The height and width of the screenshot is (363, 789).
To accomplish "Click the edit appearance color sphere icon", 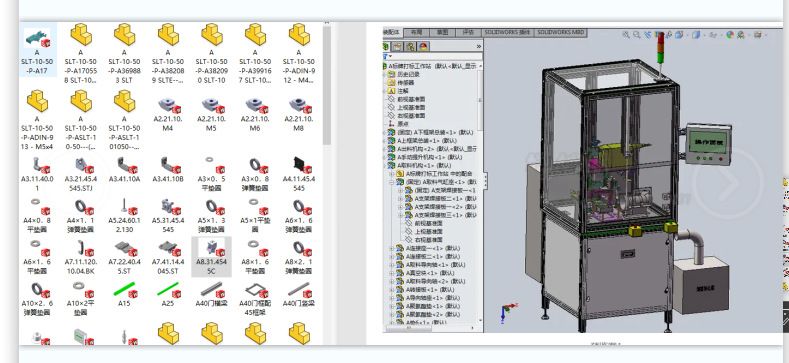I will click(730, 35).
